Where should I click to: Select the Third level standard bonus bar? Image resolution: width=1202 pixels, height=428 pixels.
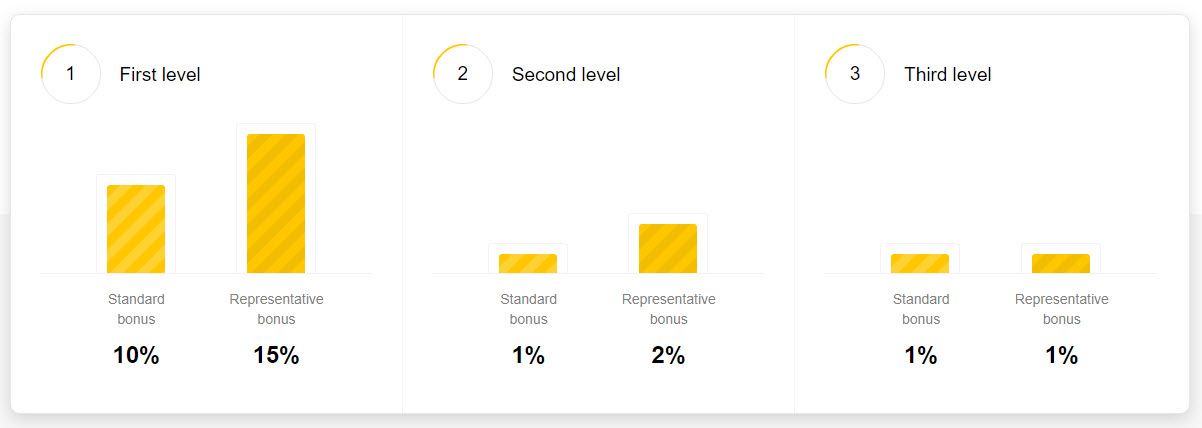pos(920,263)
